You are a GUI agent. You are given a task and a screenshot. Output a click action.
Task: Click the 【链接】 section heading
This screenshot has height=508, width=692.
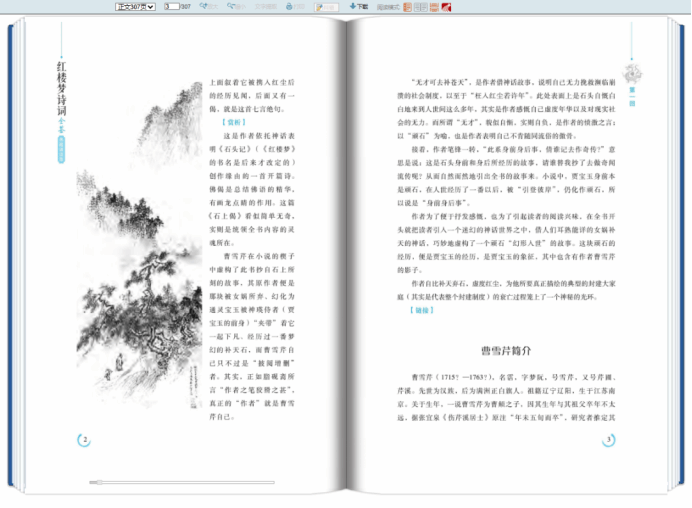point(422,310)
